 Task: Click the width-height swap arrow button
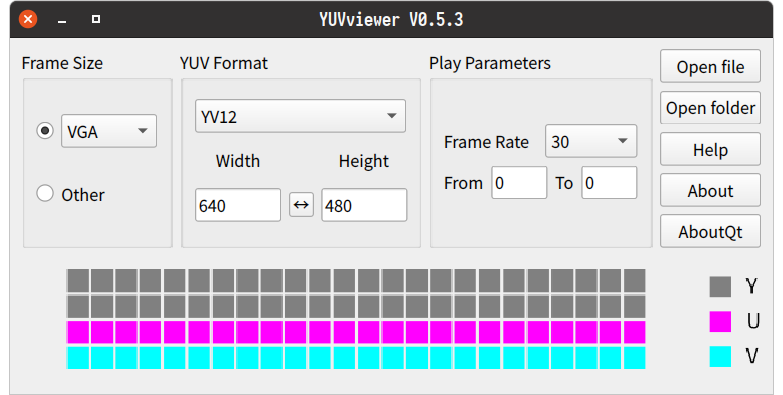tap(301, 205)
